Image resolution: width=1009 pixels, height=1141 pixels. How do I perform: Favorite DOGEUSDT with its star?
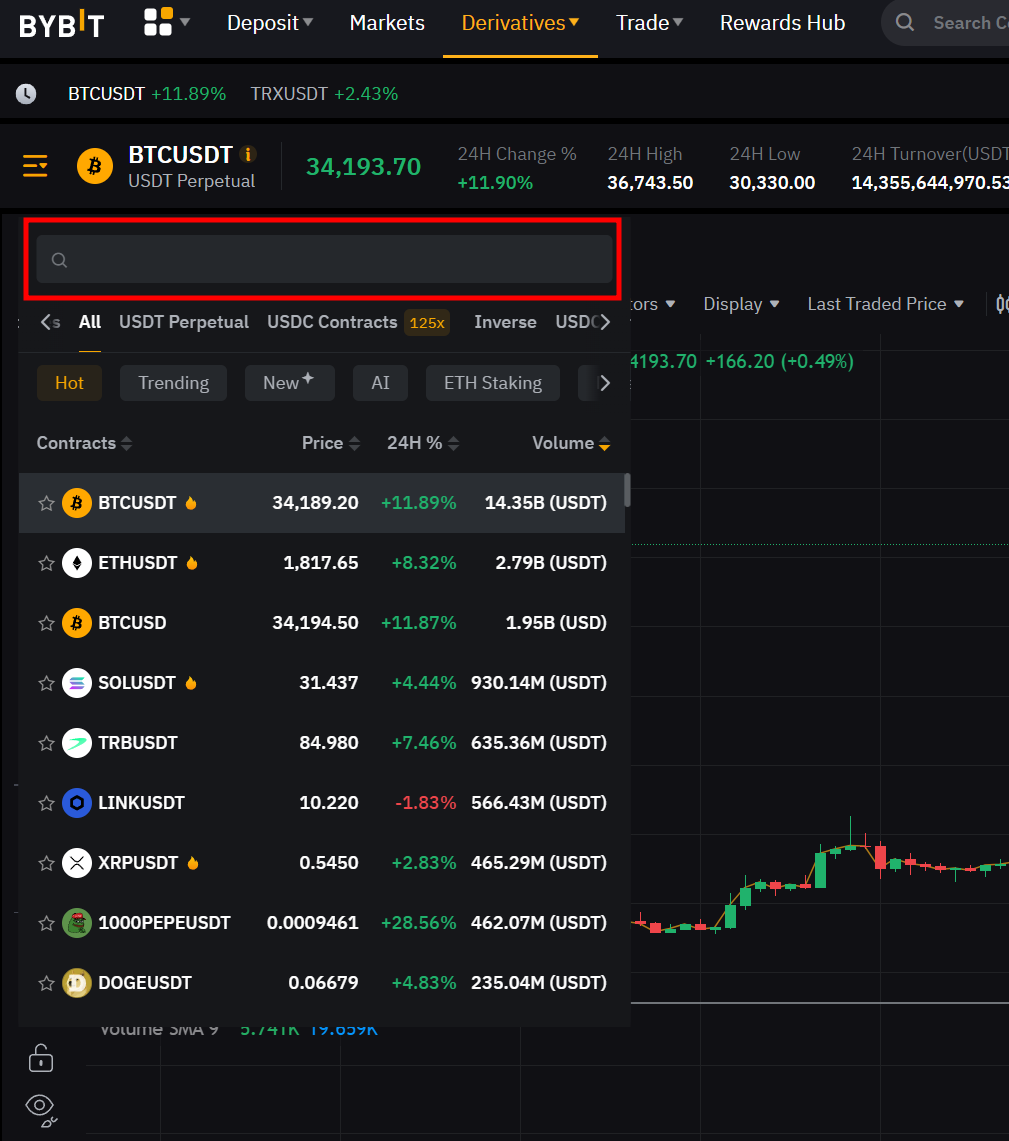pos(47,983)
